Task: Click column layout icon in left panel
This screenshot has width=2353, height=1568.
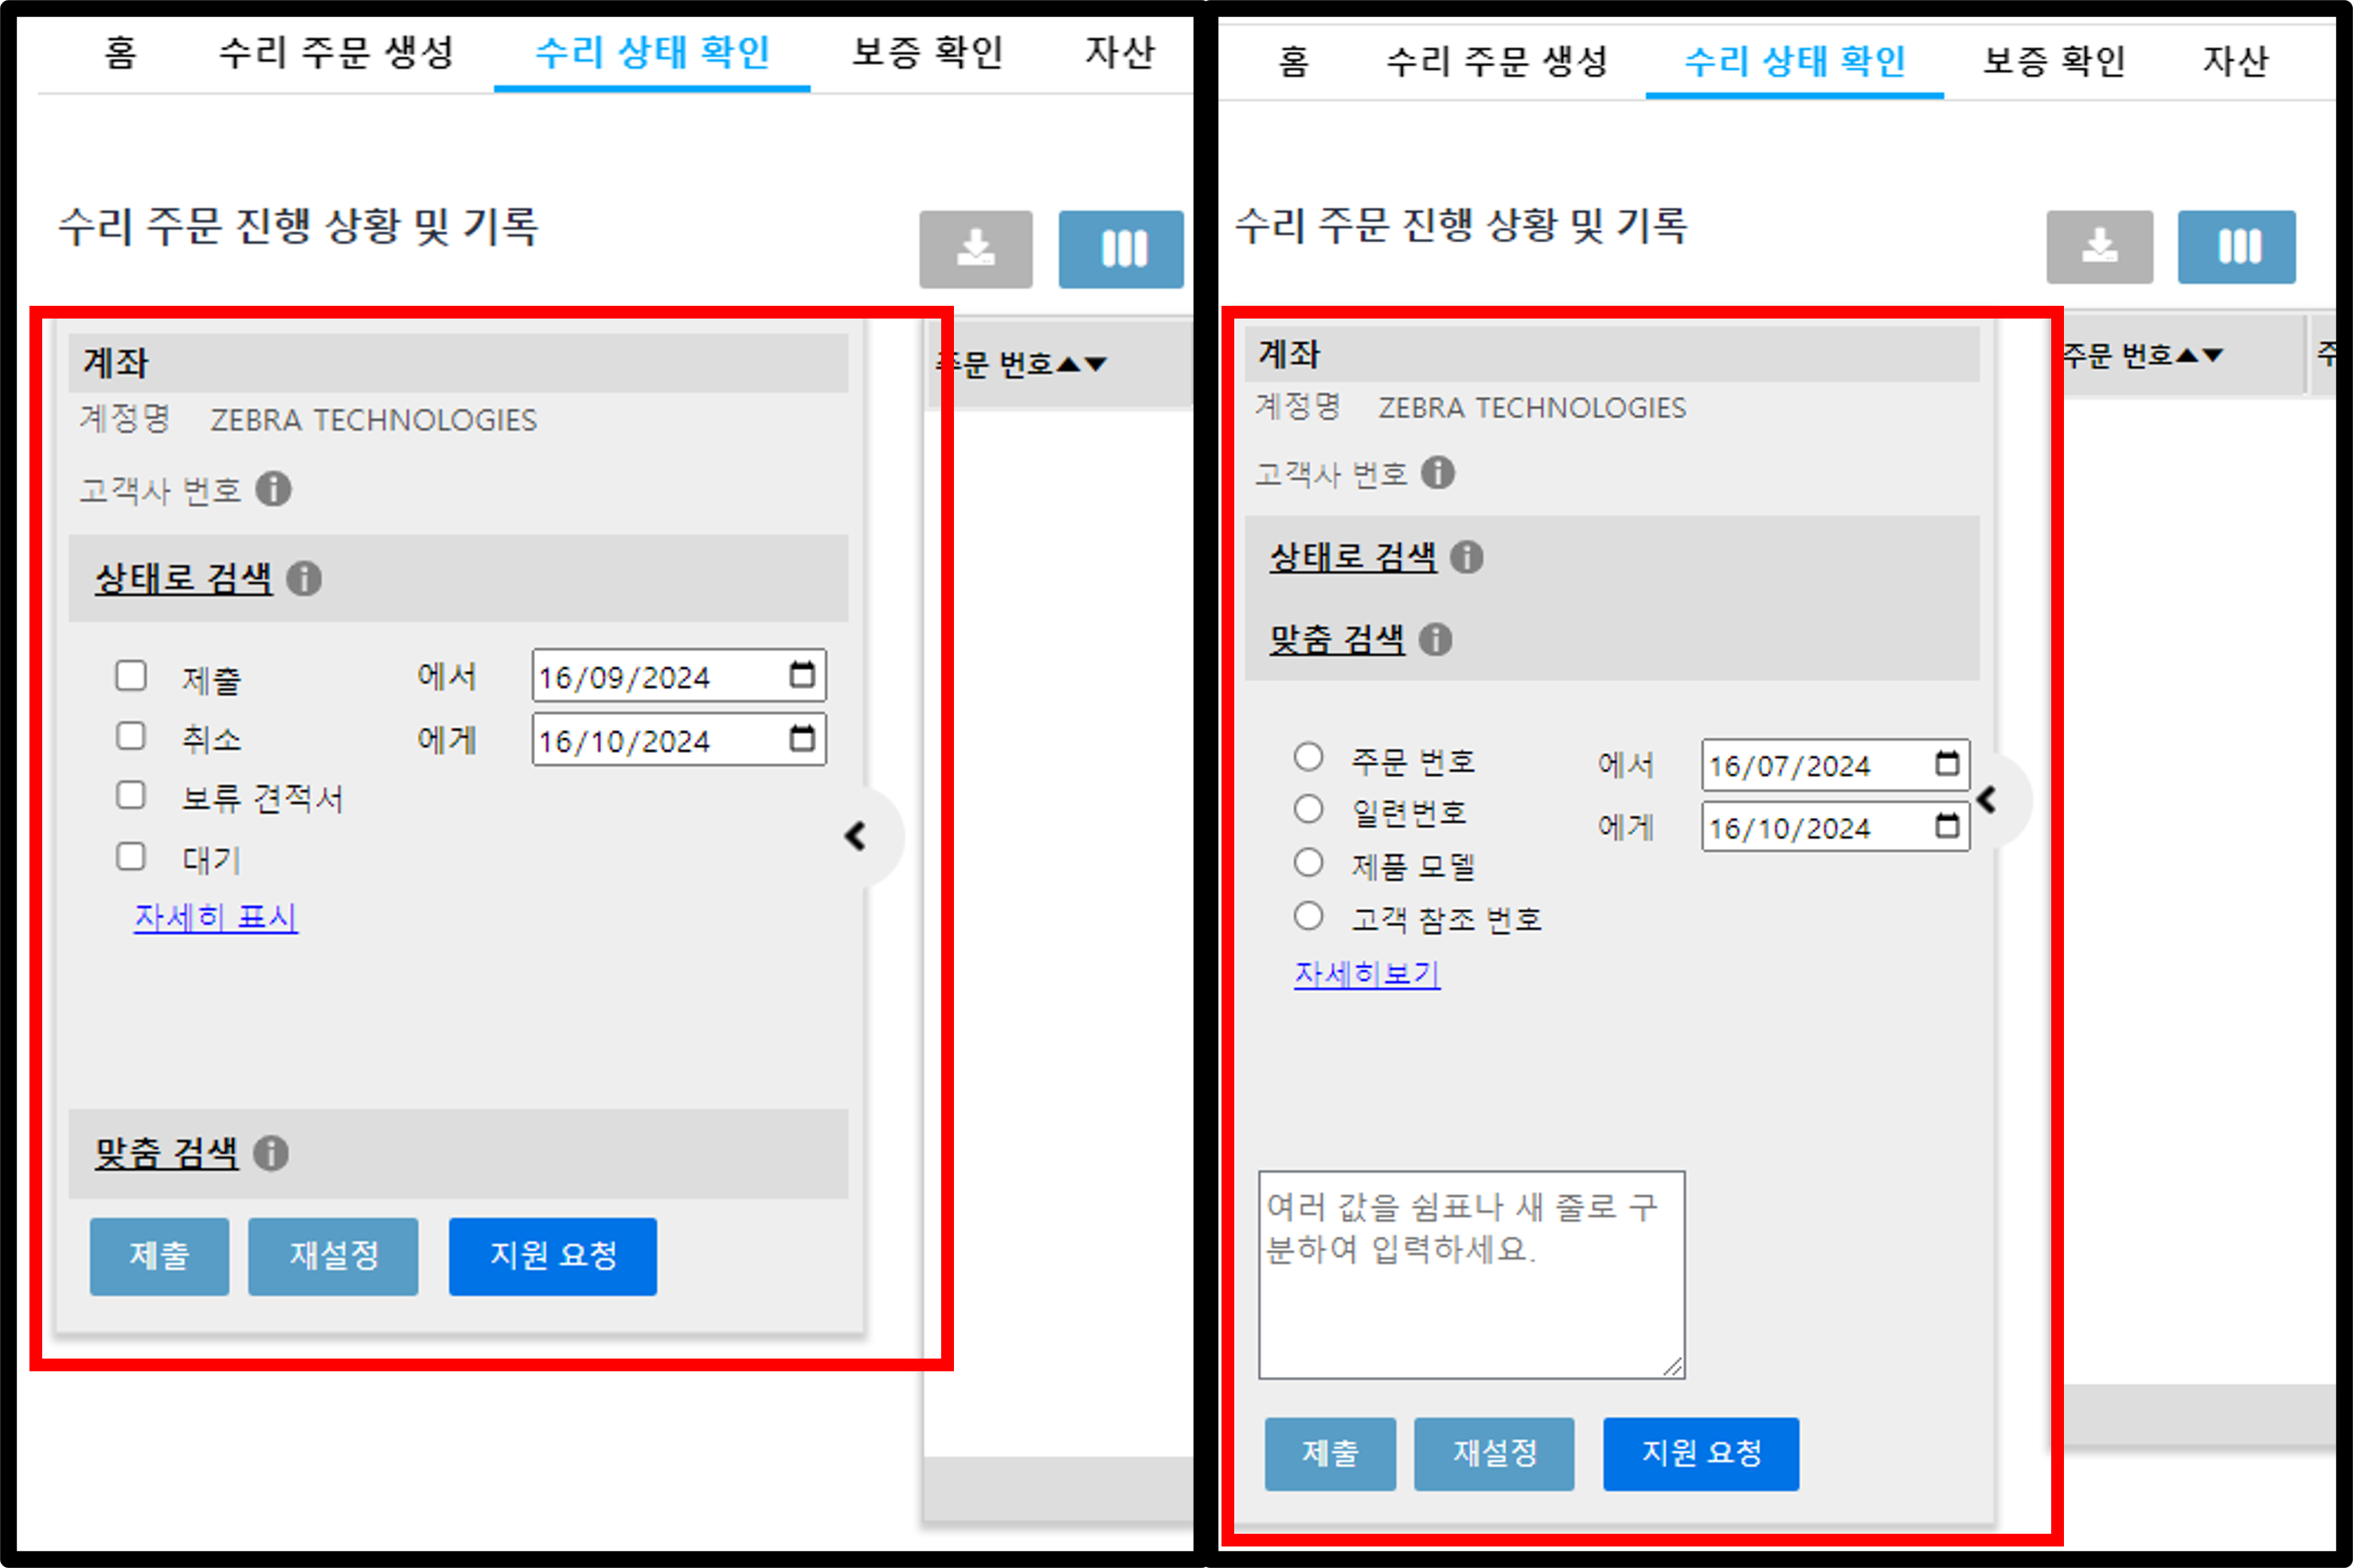Action: coord(1121,249)
